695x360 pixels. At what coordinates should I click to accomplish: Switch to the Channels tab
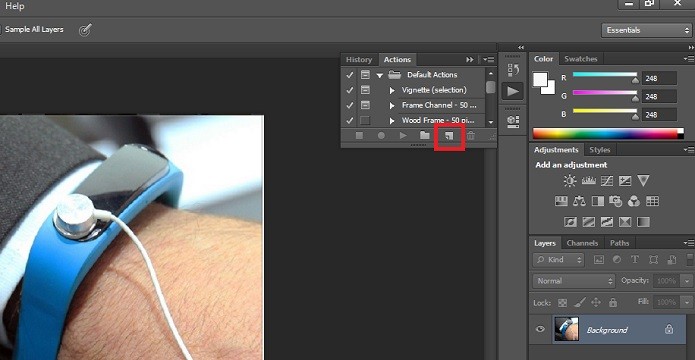click(582, 243)
